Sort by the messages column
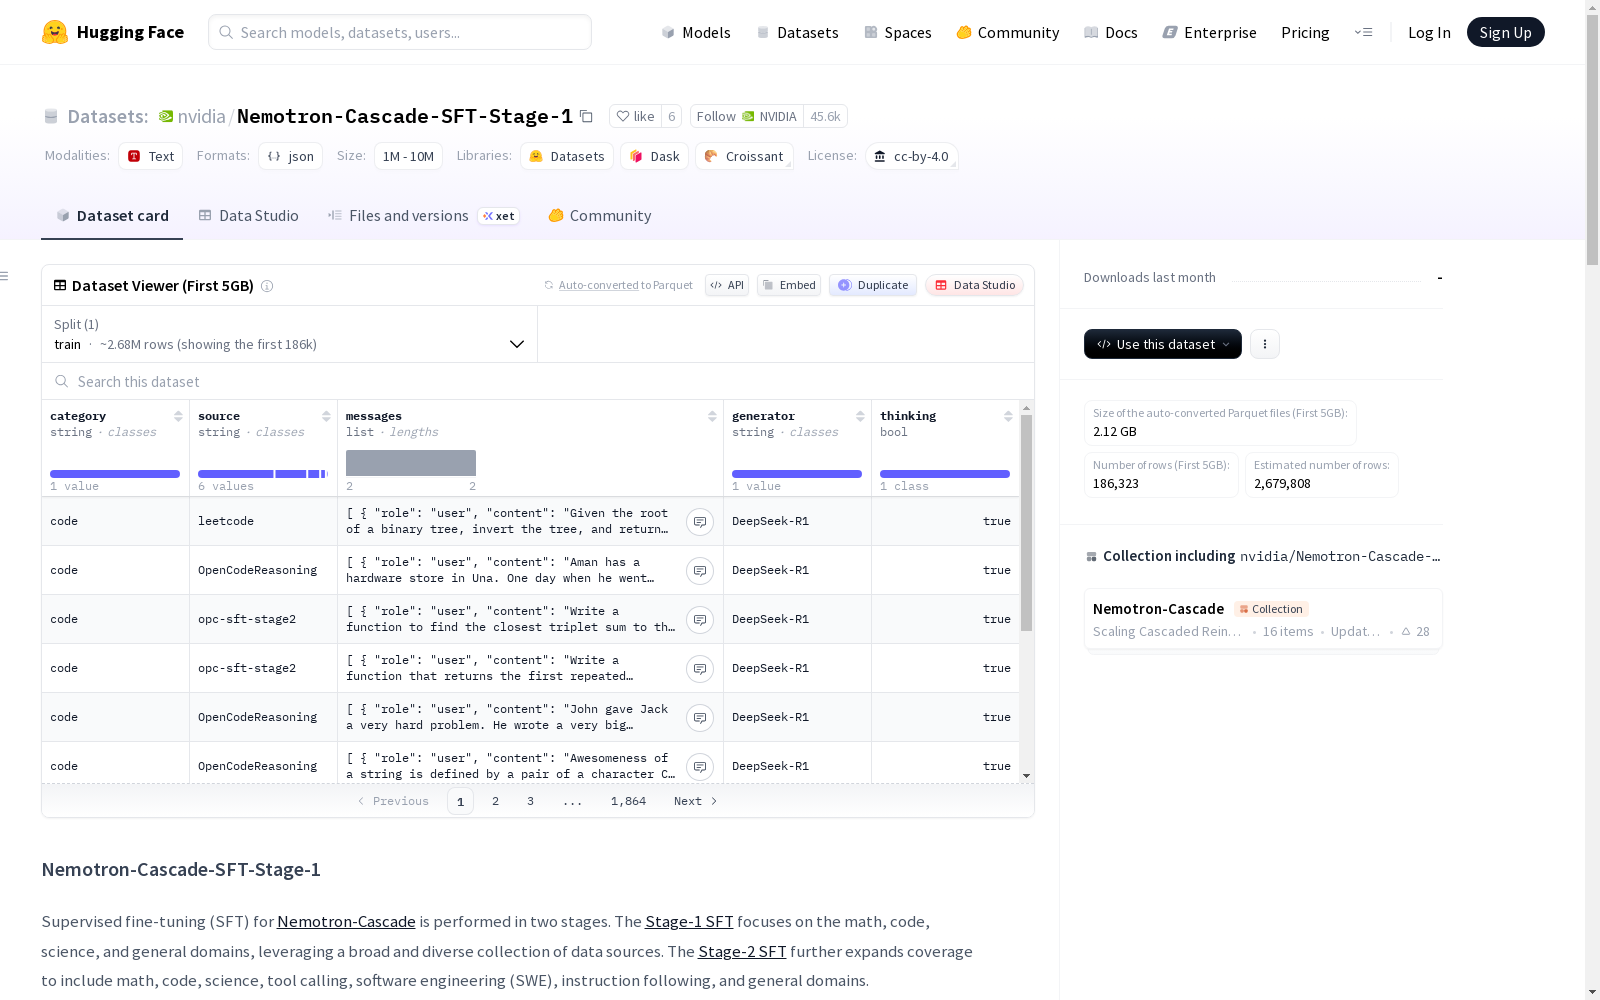1600x1000 pixels. pos(712,416)
